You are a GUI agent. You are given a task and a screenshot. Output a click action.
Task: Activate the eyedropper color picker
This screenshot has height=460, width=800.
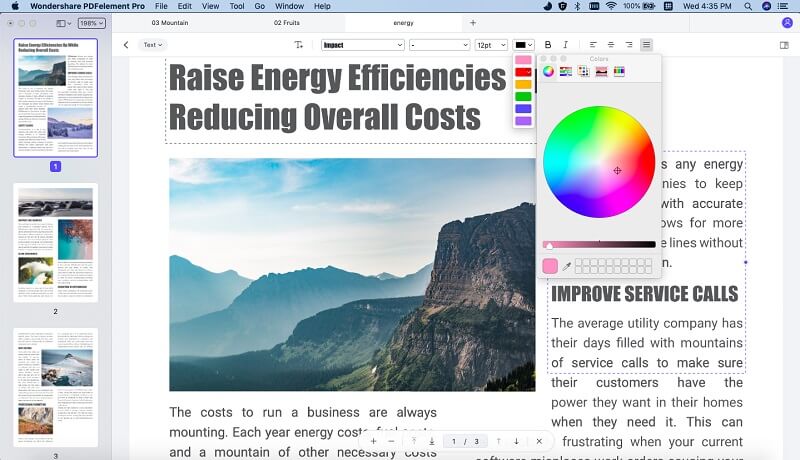(566, 266)
